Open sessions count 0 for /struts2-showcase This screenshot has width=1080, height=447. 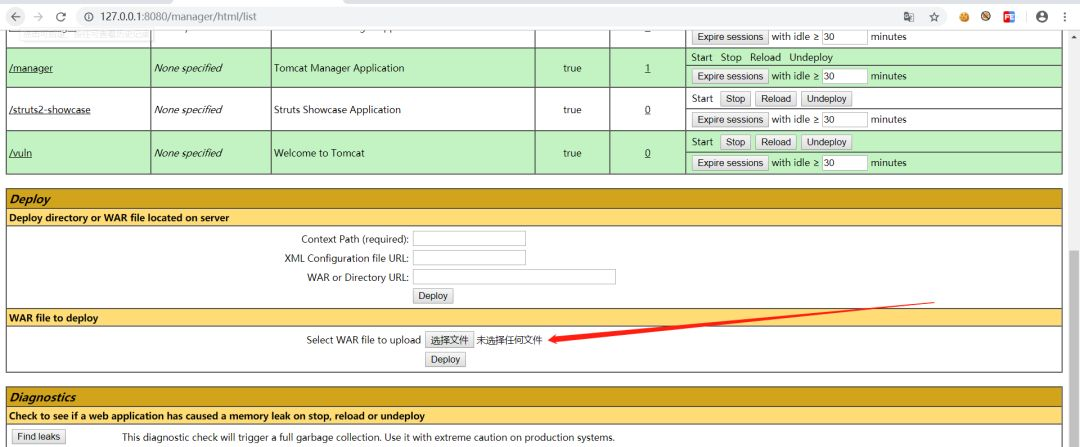pyautogui.click(x=647, y=110)
